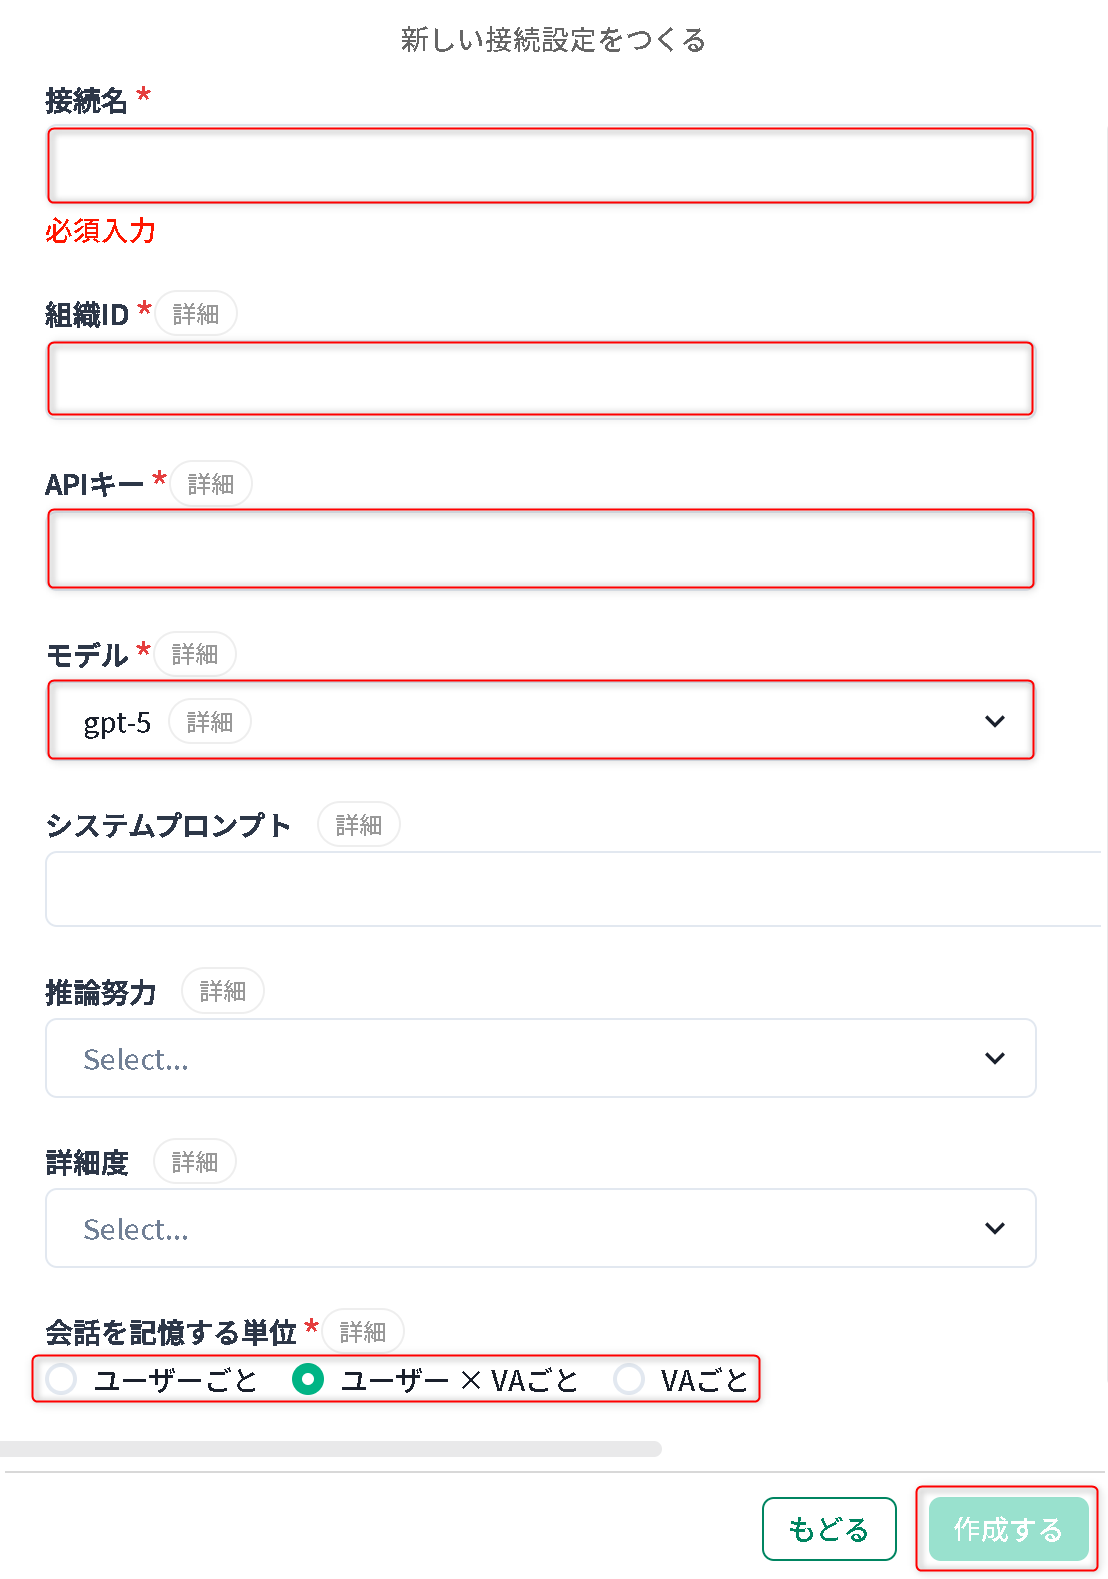Click the 詳細 badge beside システムプロンプト
Viewport: 1108px width, 1579px height.
359,825
